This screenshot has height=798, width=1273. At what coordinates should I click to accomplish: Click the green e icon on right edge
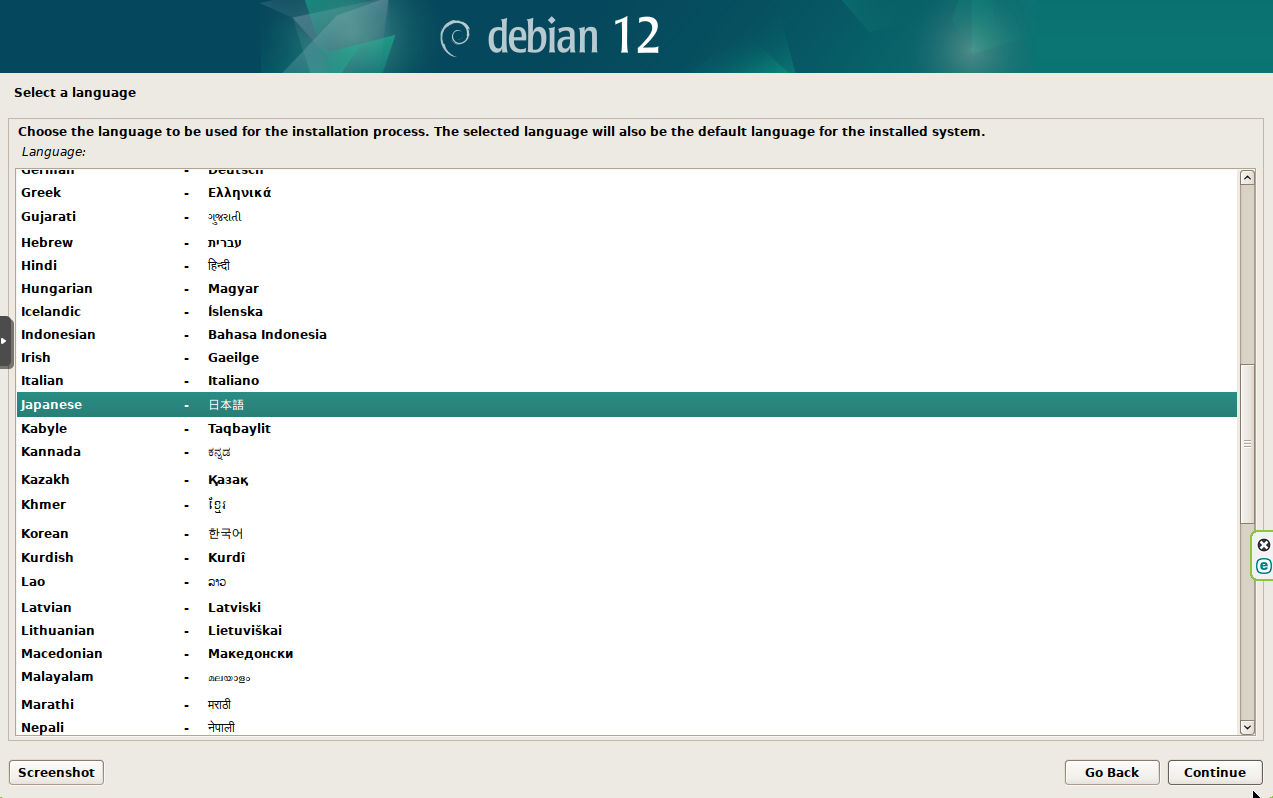click(x=1263, y=566)
